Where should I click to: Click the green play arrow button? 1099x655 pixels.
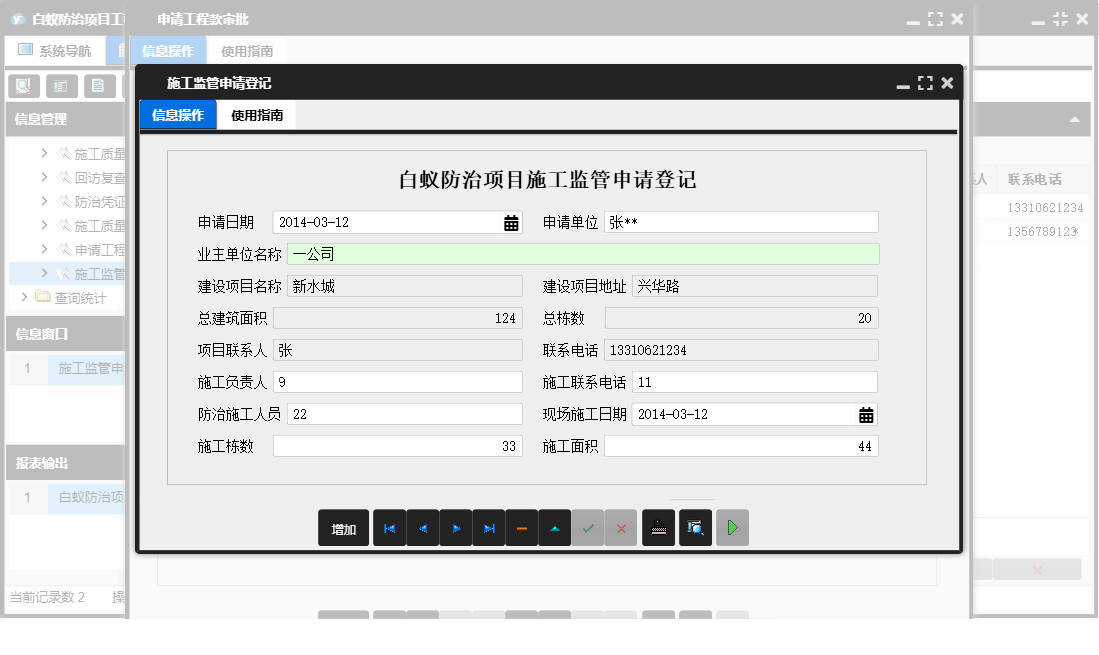point(732,528)
